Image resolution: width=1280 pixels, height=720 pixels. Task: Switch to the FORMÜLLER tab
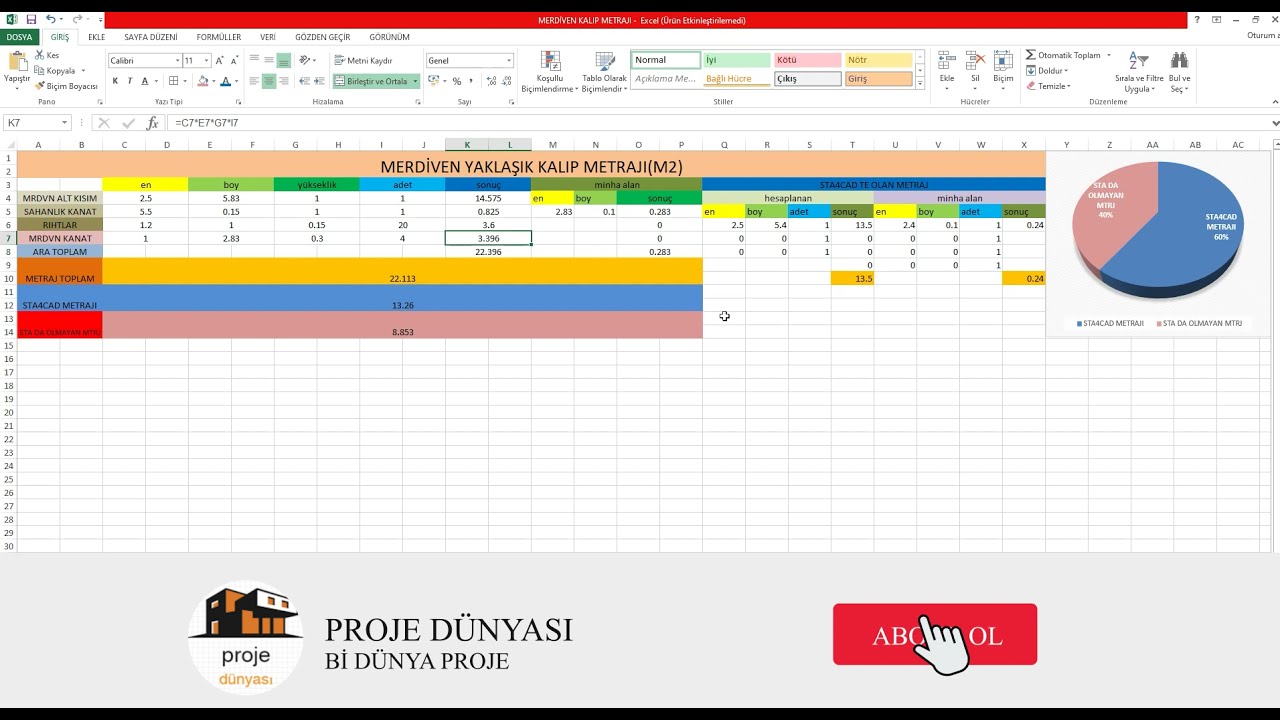click(x=218, y=37)
